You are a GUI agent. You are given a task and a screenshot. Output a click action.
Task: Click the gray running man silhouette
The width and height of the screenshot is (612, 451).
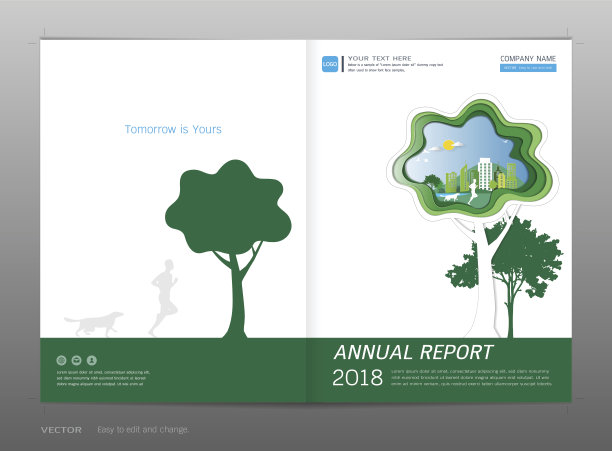(162, 297)
